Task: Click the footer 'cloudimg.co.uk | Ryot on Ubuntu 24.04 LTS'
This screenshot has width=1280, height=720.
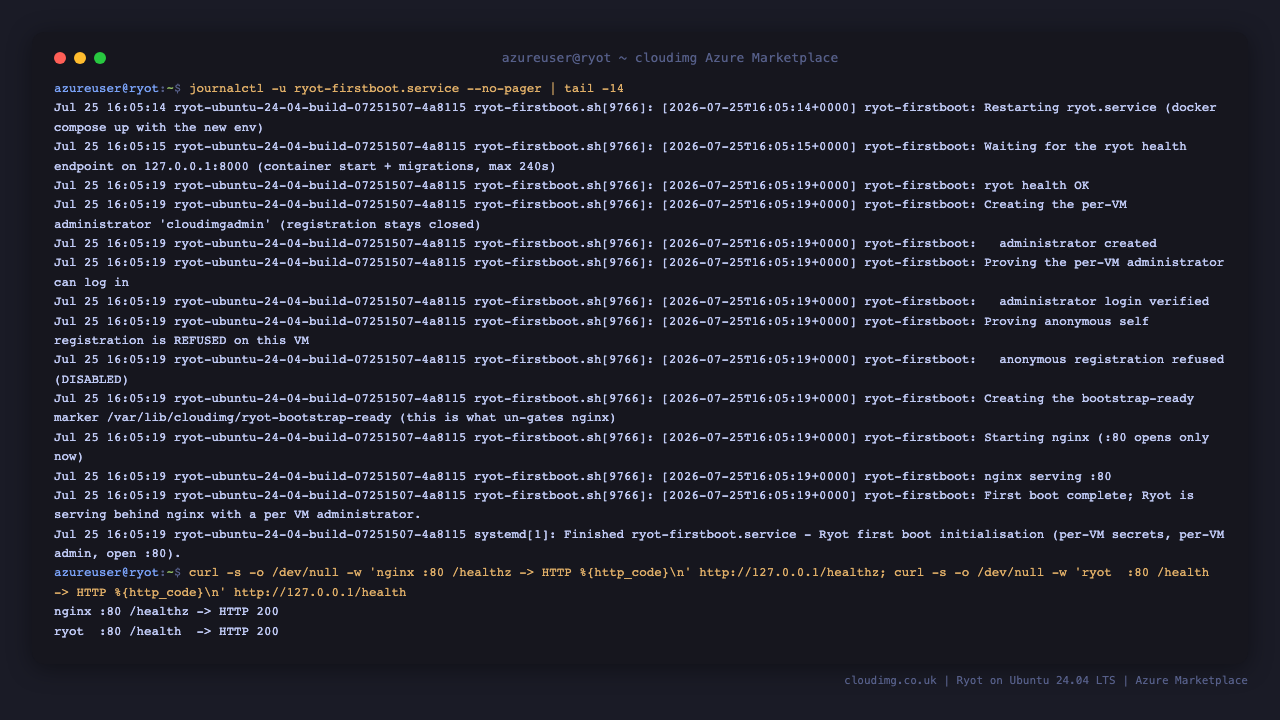Action: 979,680
